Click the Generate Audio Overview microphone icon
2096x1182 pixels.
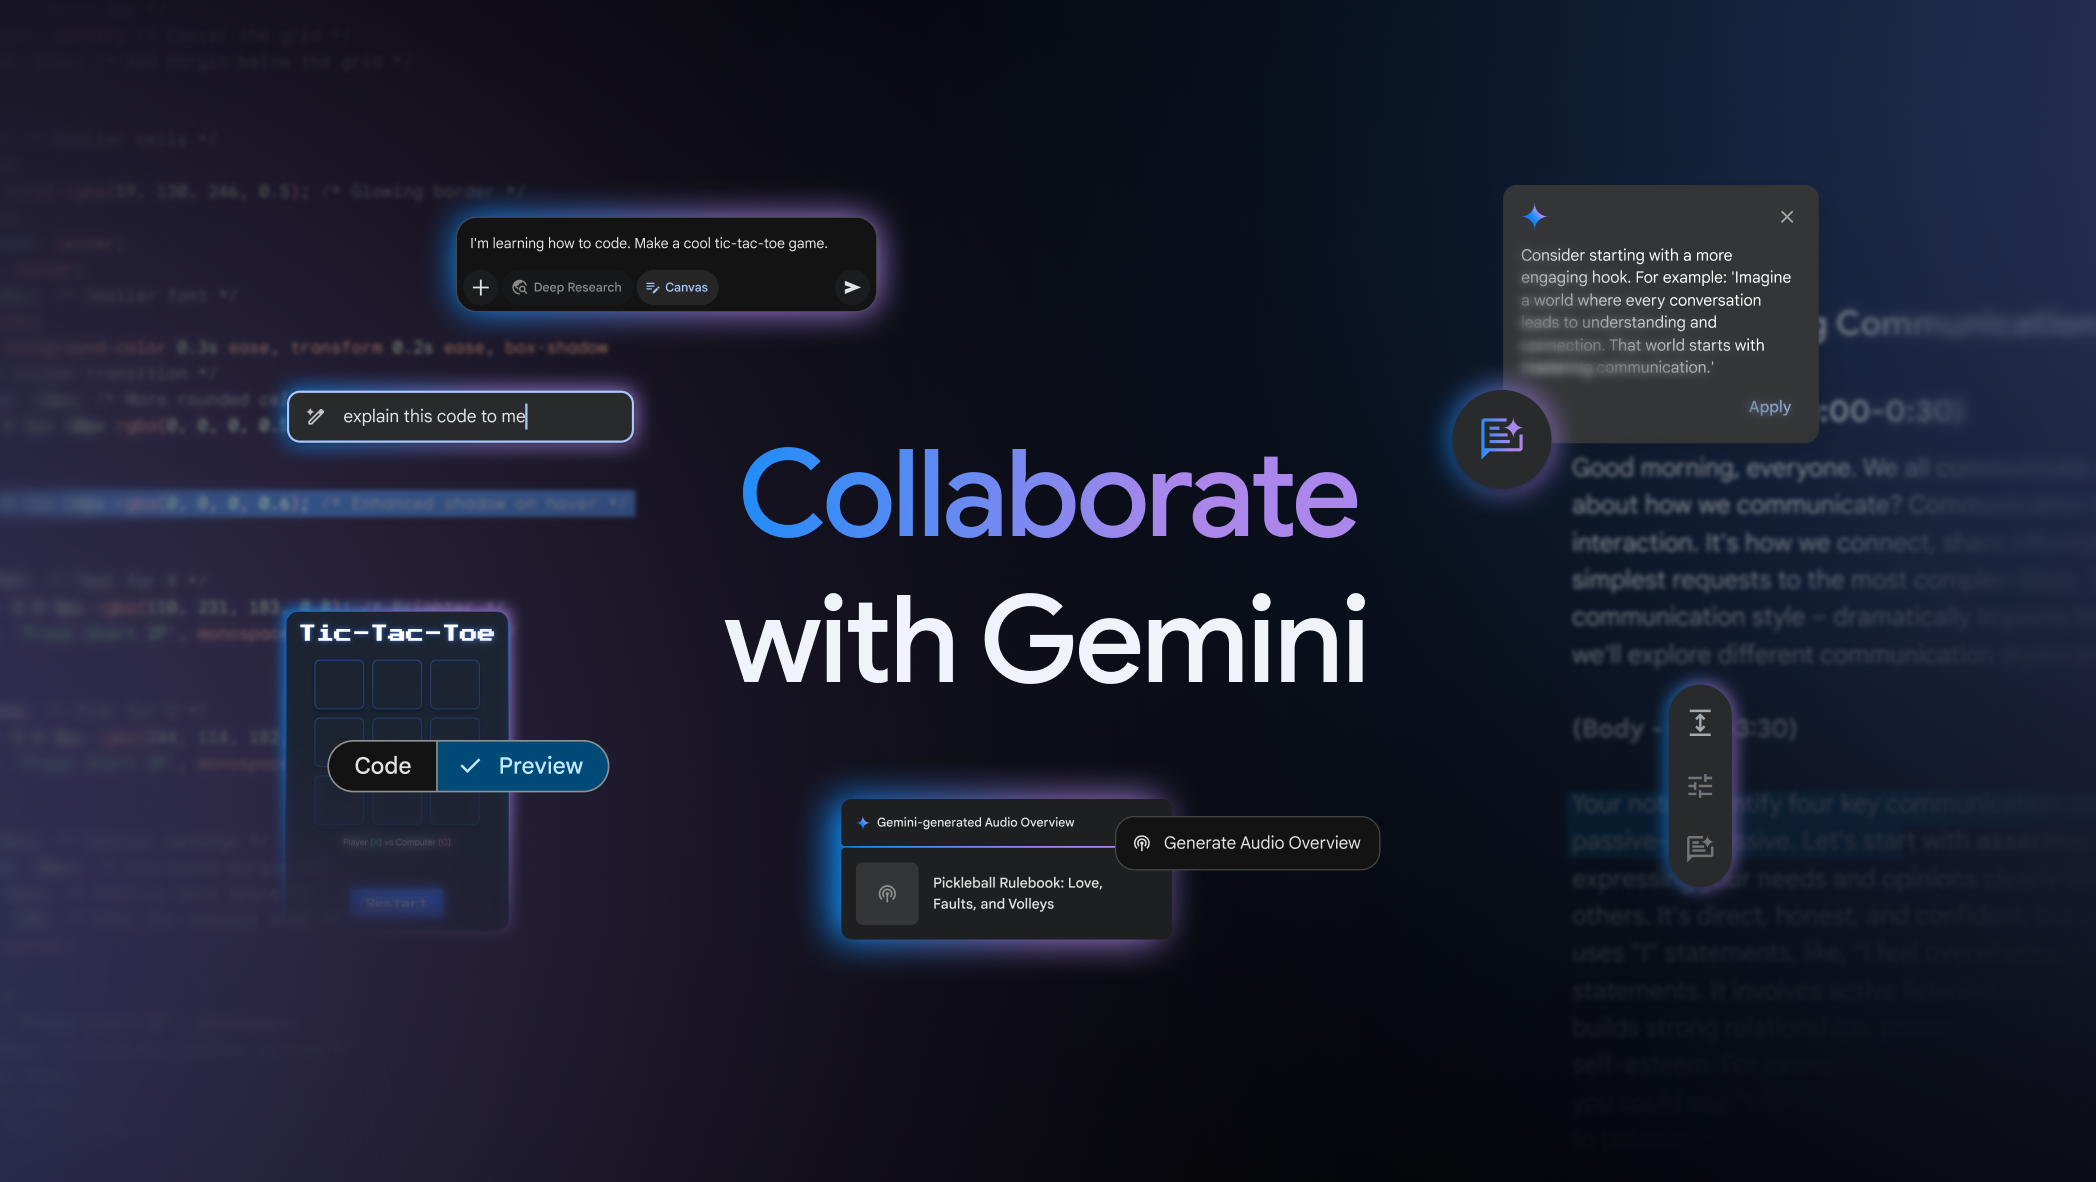(x=1142, y=842)
